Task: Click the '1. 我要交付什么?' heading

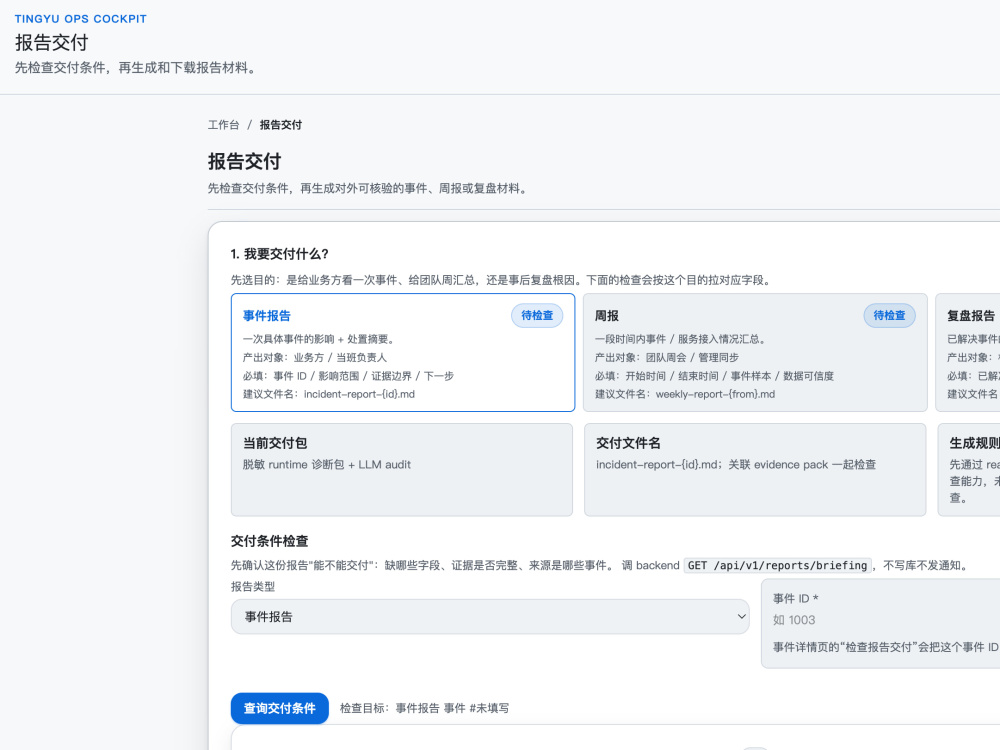Action: point(279,254)
